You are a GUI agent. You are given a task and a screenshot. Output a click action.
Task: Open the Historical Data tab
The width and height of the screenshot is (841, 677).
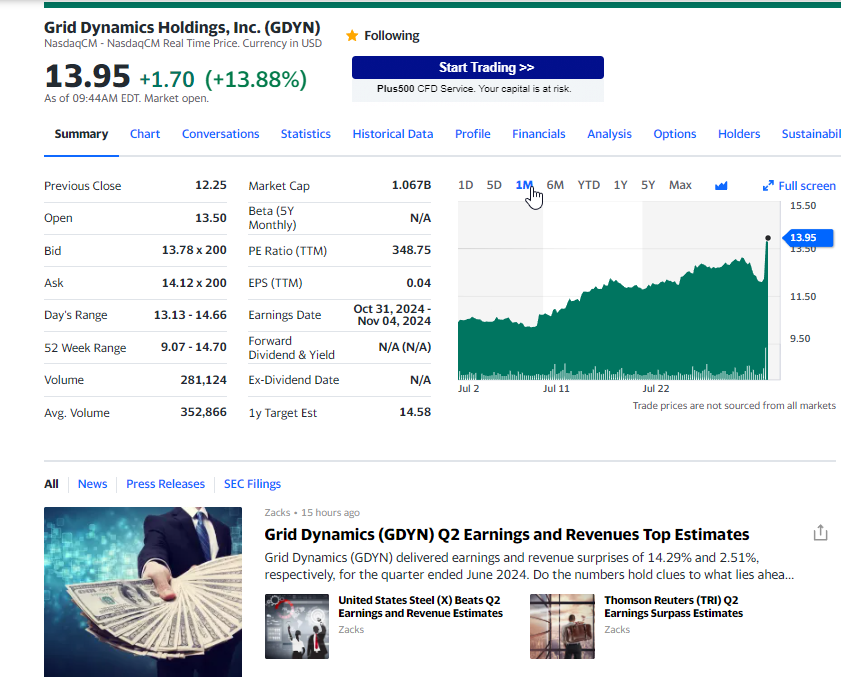393,134
